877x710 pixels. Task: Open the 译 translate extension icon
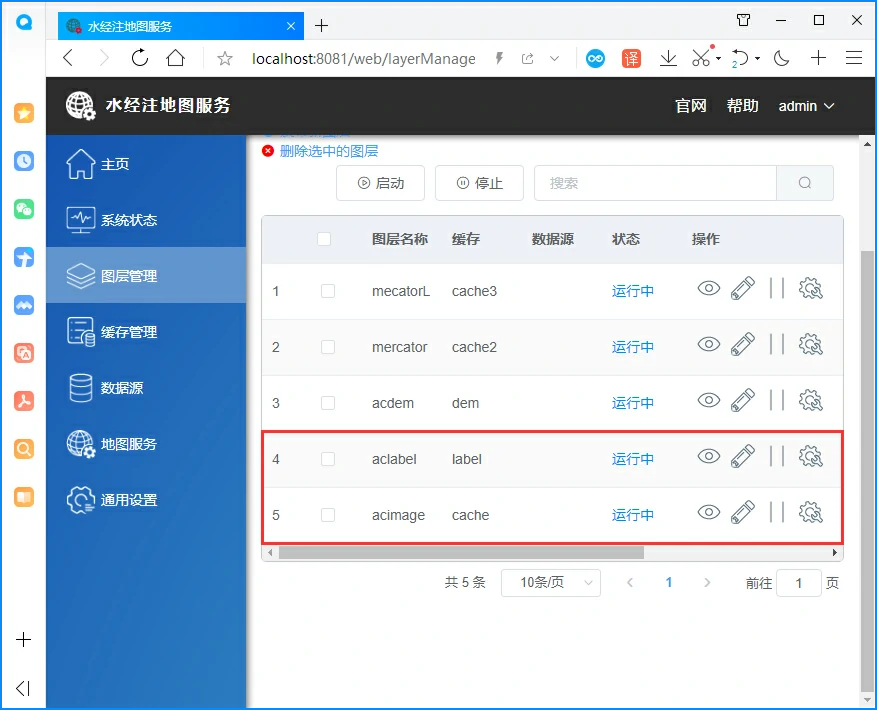tap(631, 58)
